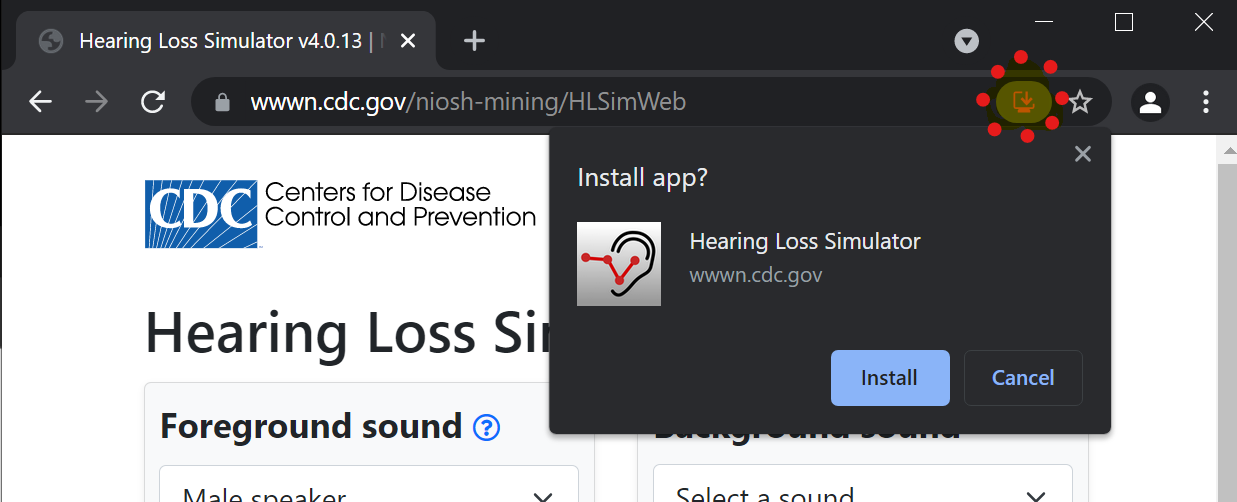The width and height of the screenshot is (1237, 502).
Task: Open a new tab
Action: click(475, 41)
